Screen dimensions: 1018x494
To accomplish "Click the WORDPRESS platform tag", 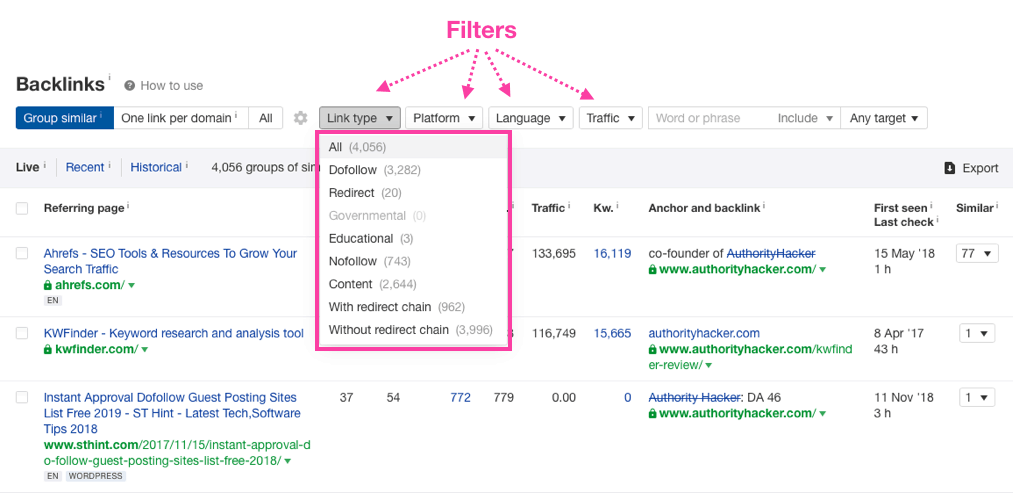I will point(95,476).
